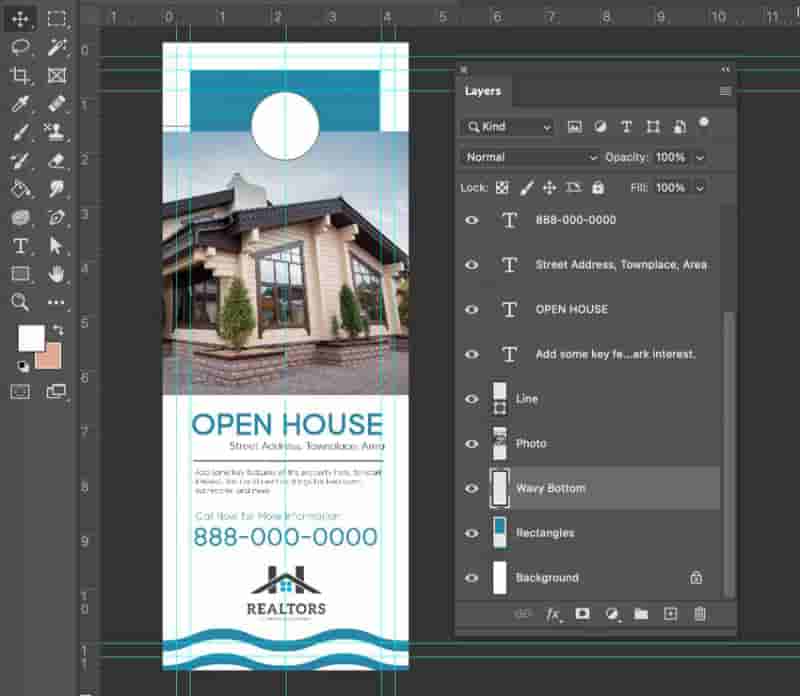The image size is (800, 696).
Task: Select the Horizontal Type tool
Action: (x=20, y=246)
